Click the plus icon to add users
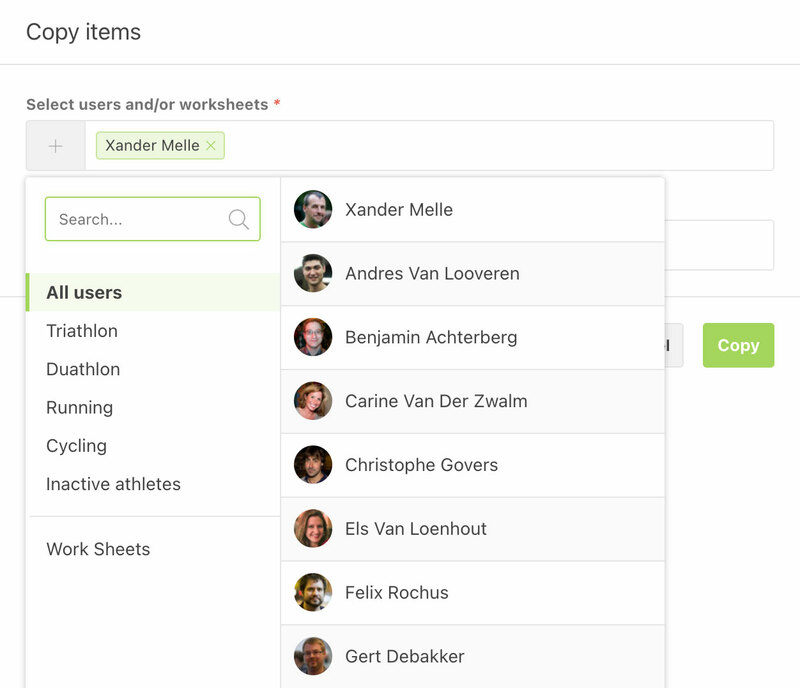This screenshot has width=800, height=688. [55, 146]
